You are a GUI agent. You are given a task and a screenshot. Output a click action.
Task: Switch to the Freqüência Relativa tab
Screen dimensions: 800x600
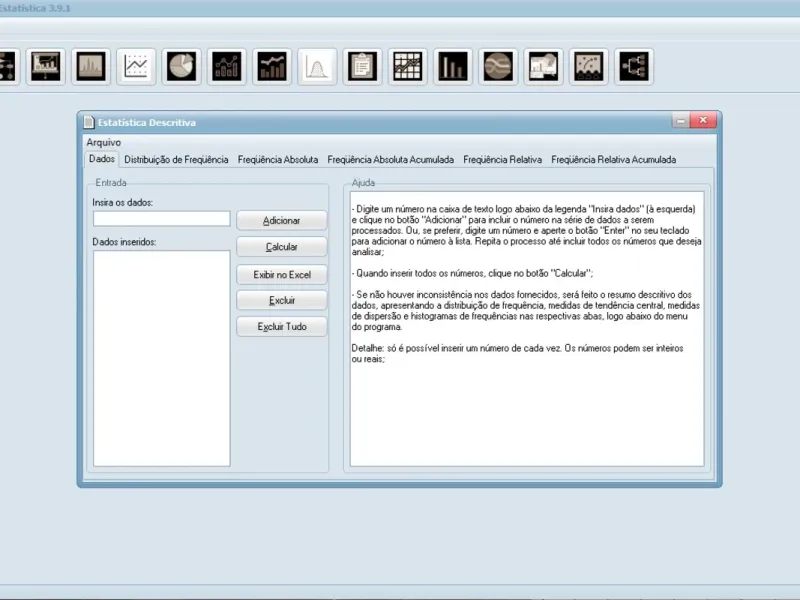point(503,160)
